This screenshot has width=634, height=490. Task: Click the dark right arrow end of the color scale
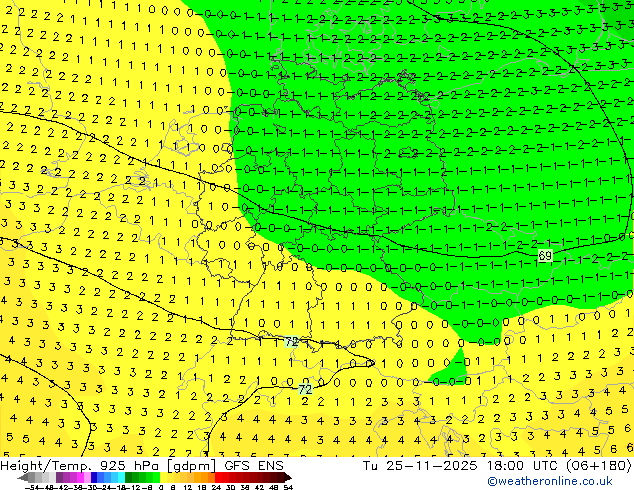(288, 478)
